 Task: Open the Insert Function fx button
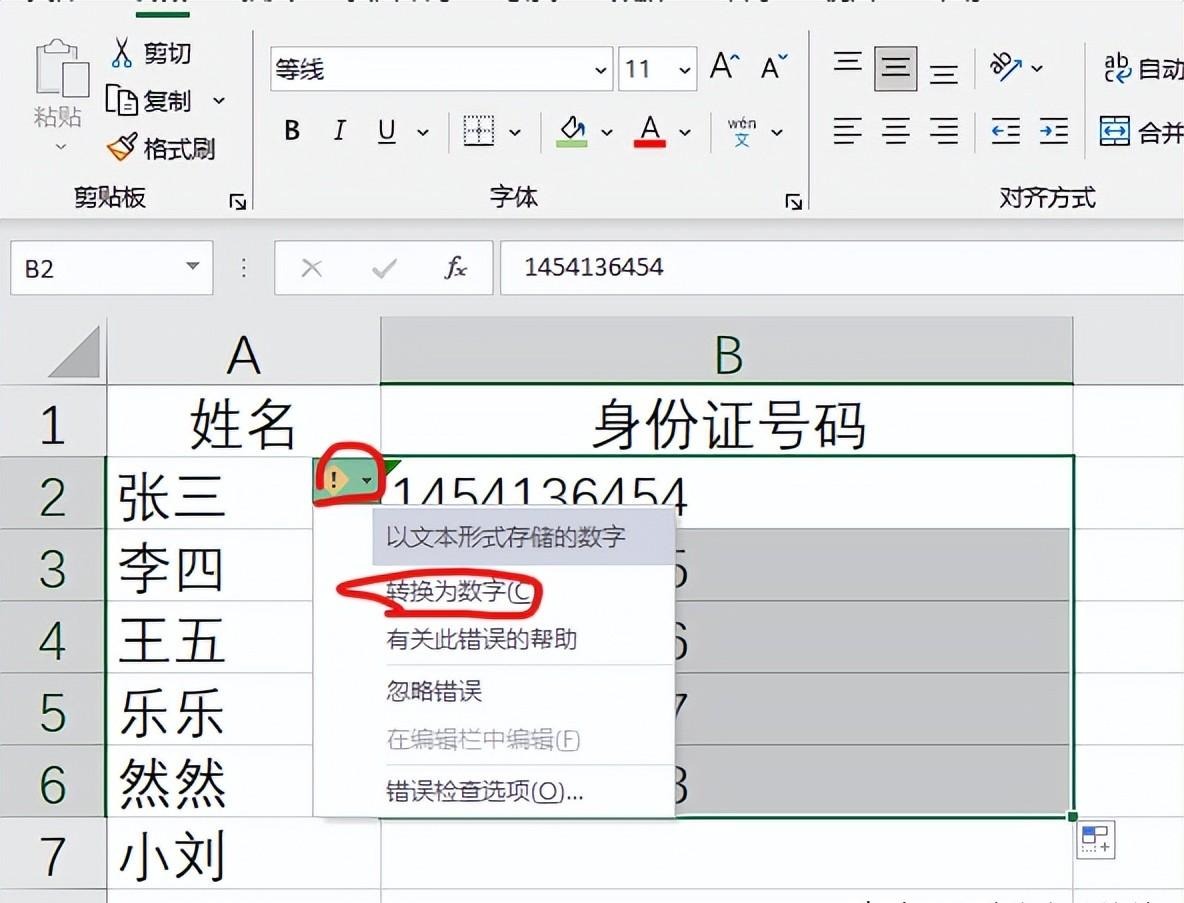[x=455, y=267]
